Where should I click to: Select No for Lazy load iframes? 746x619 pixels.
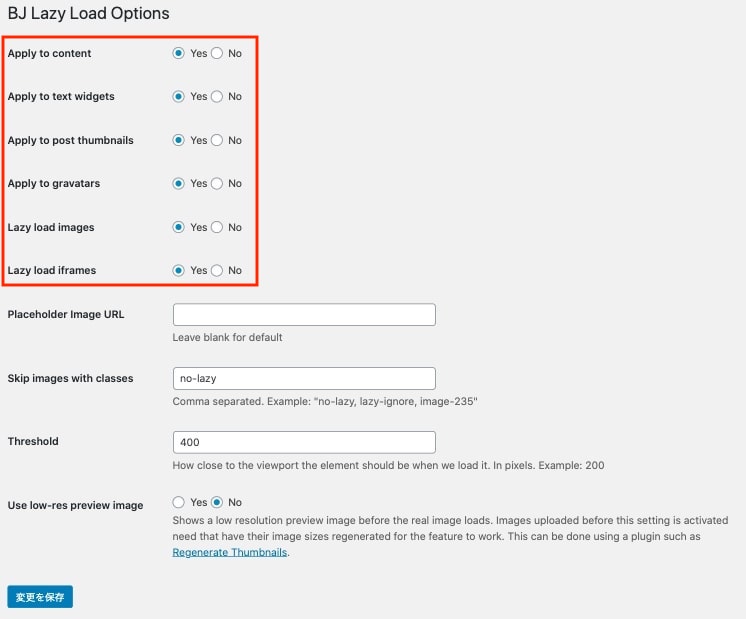217,270
